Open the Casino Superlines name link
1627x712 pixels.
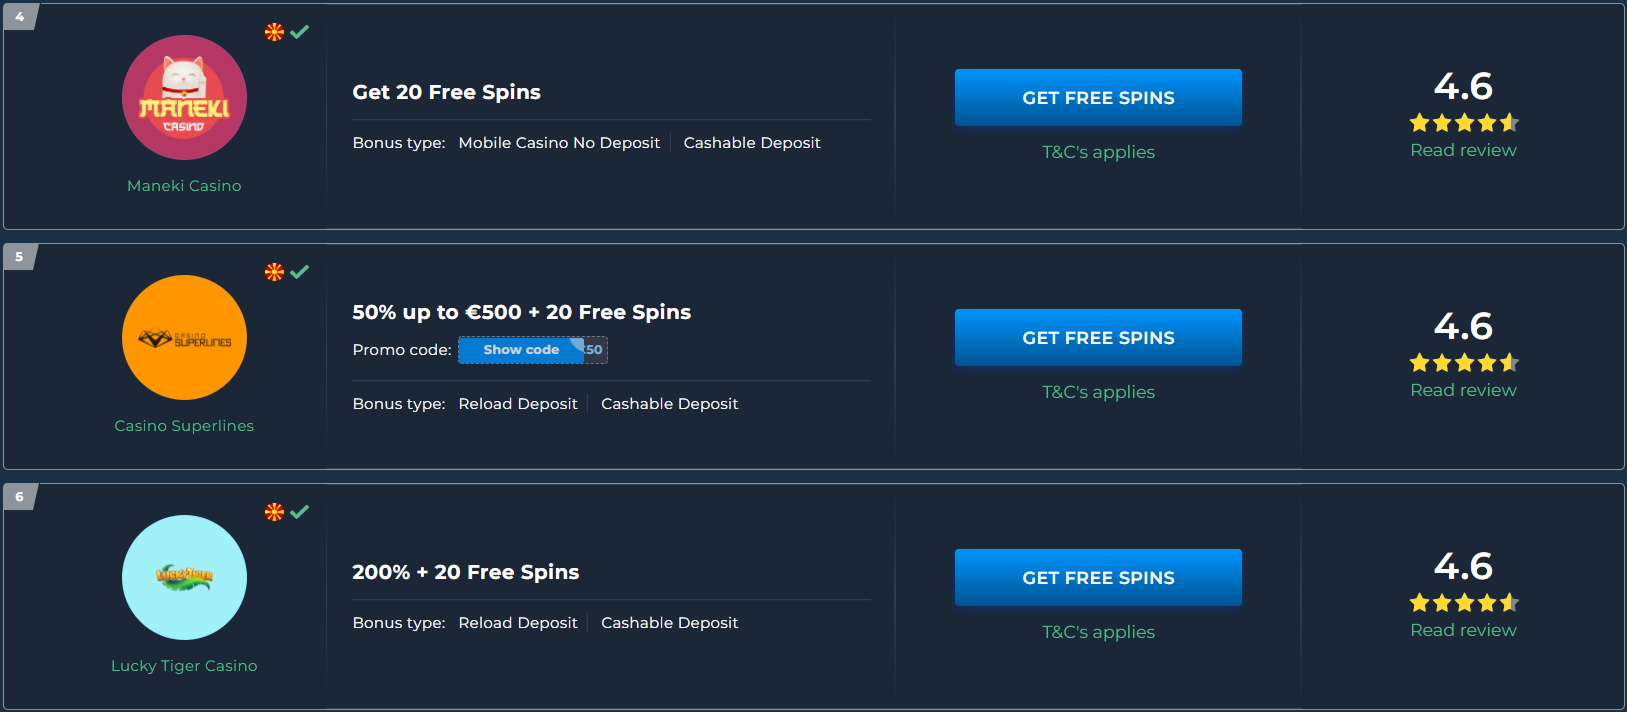tap(184, 426)
